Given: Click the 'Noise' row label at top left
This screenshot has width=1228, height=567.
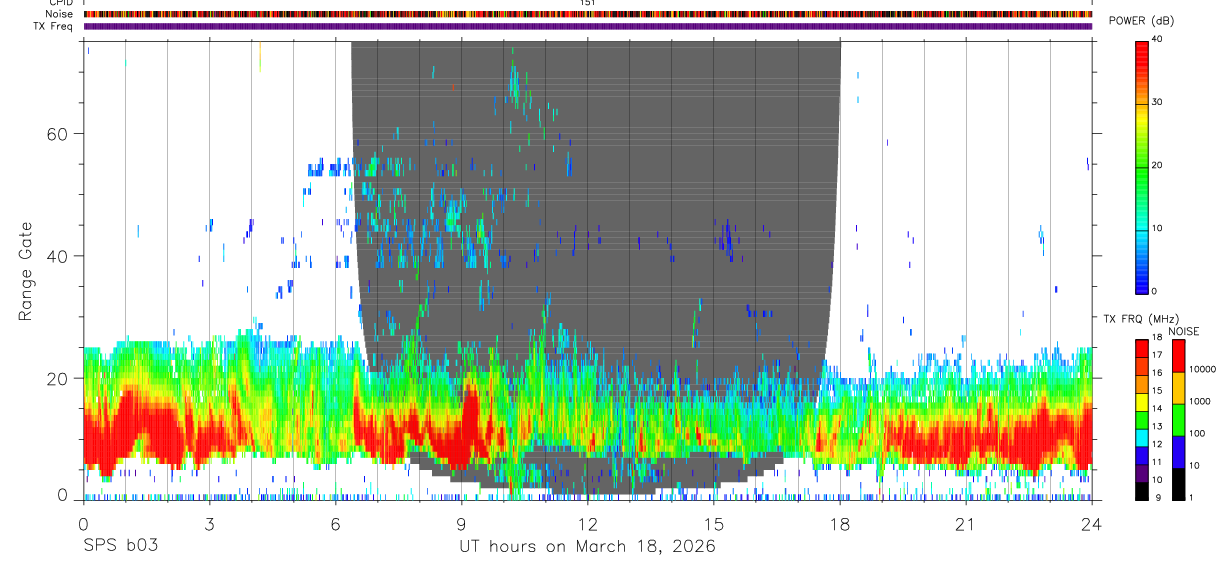Looking at the screenshot, I should click(x=60, y=14).
